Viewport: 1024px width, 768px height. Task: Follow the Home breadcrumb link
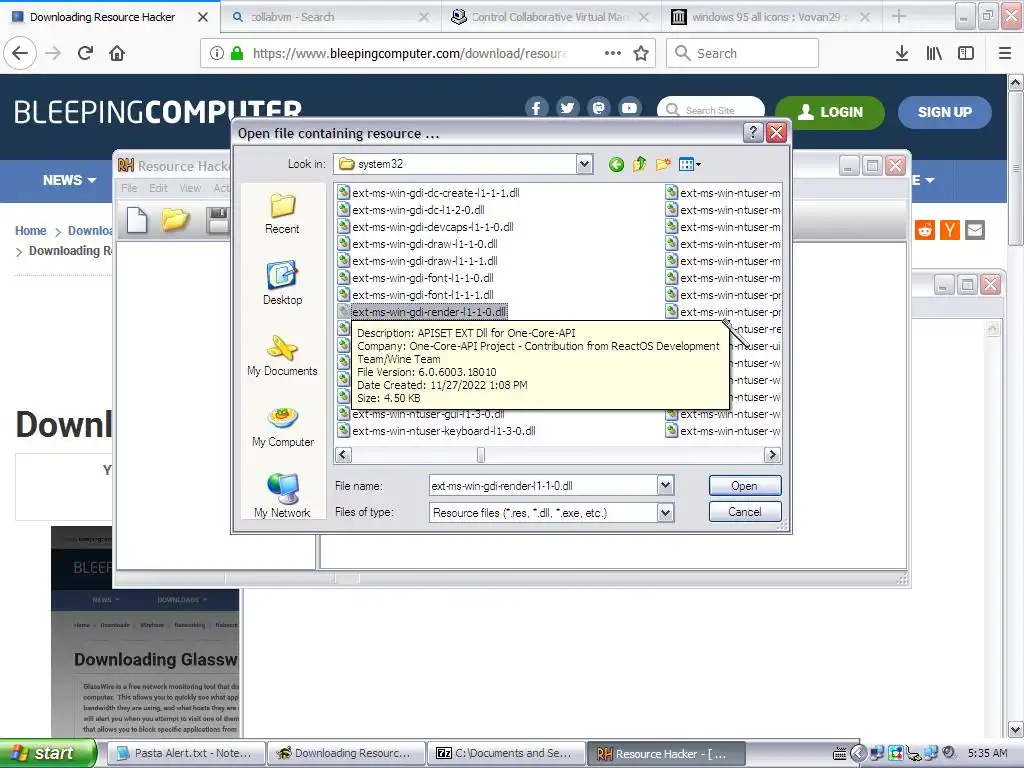(x=31, y=231)
